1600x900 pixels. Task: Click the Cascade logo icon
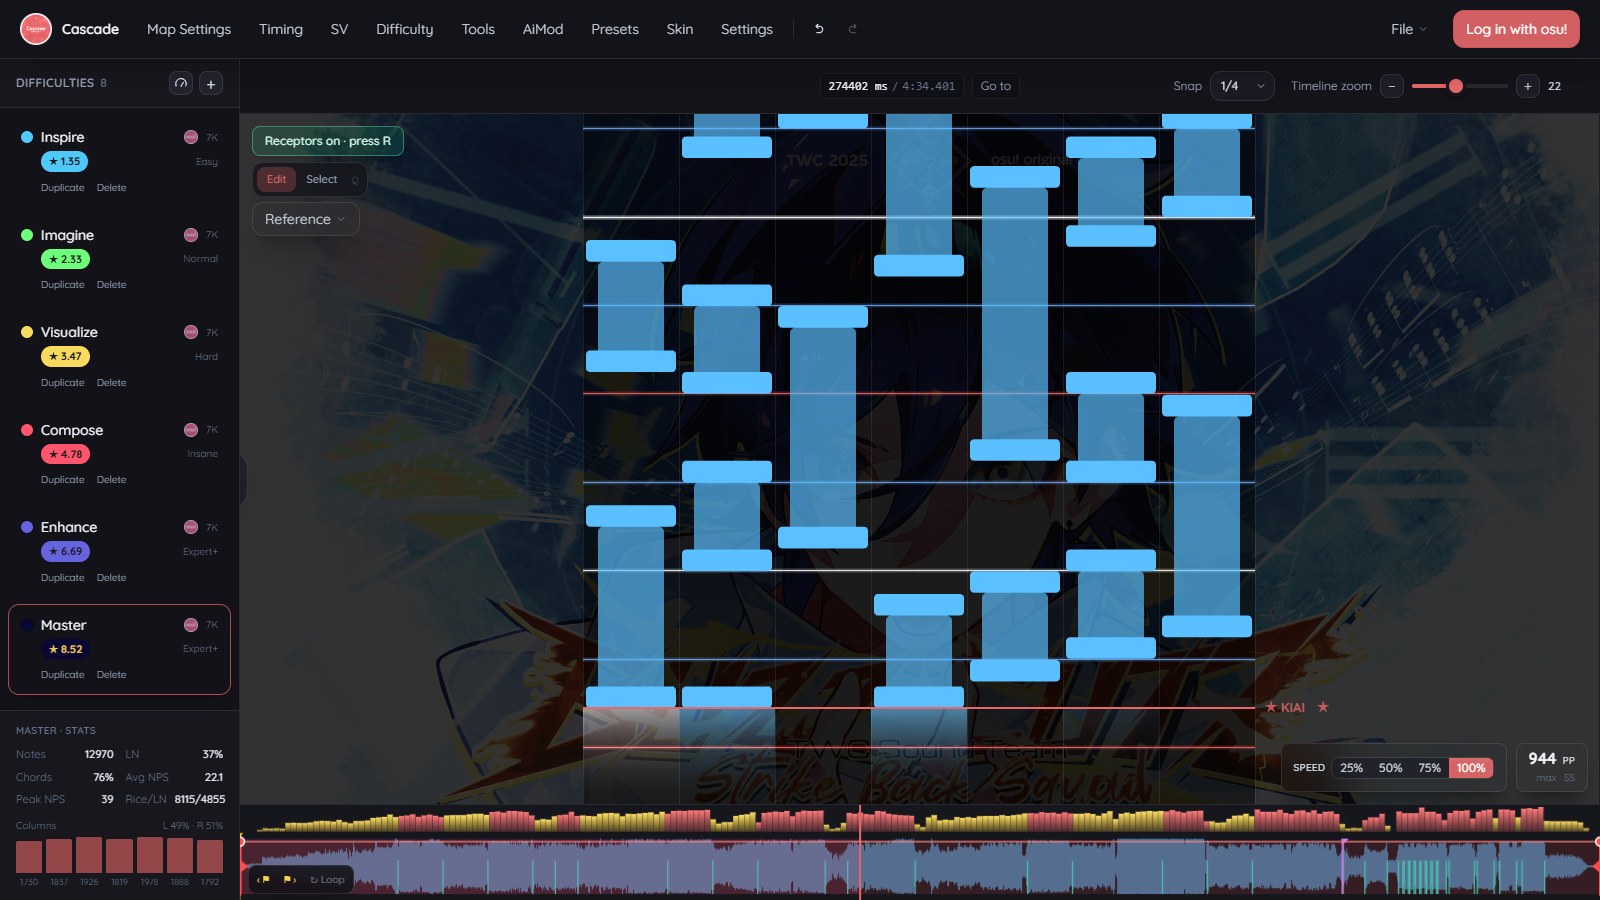[x=36, y=29]
